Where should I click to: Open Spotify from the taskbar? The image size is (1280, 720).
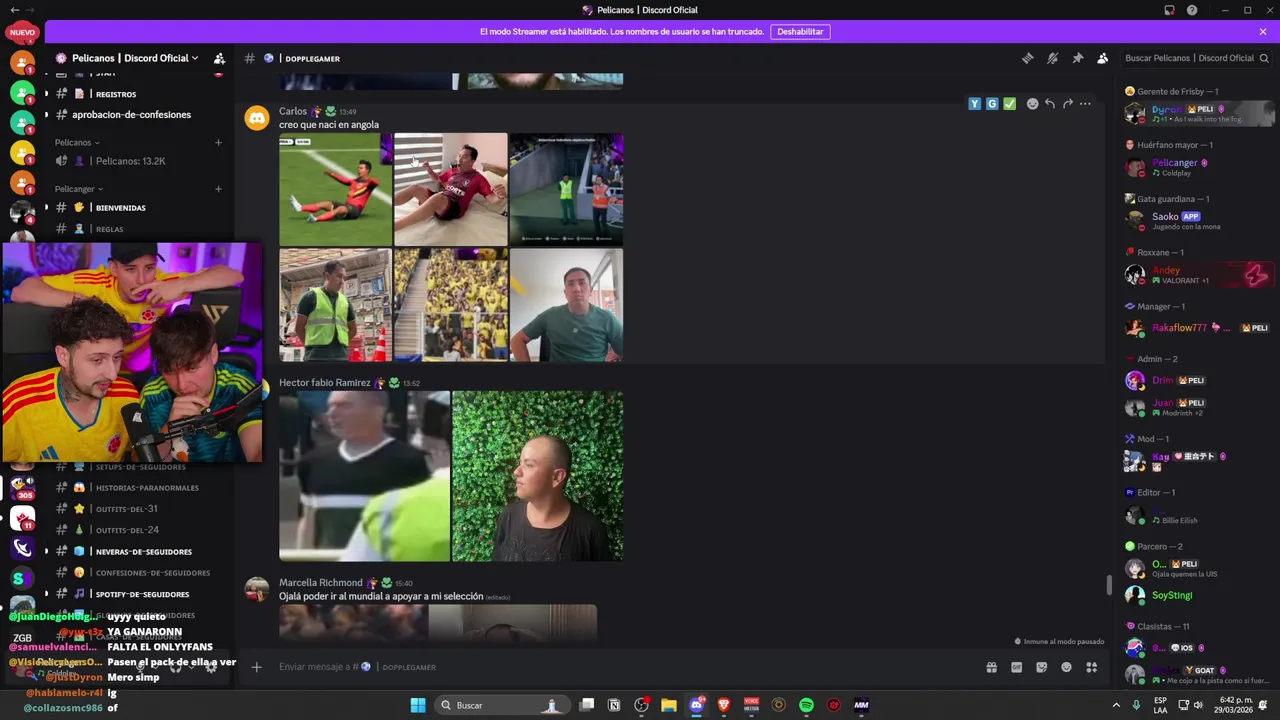(806, 705)
